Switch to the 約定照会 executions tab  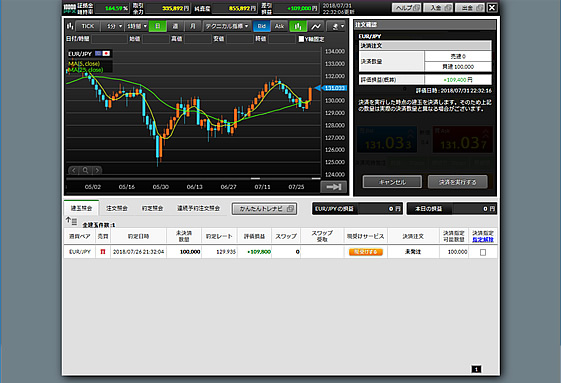pyautogui.click(x=152, y=208)
